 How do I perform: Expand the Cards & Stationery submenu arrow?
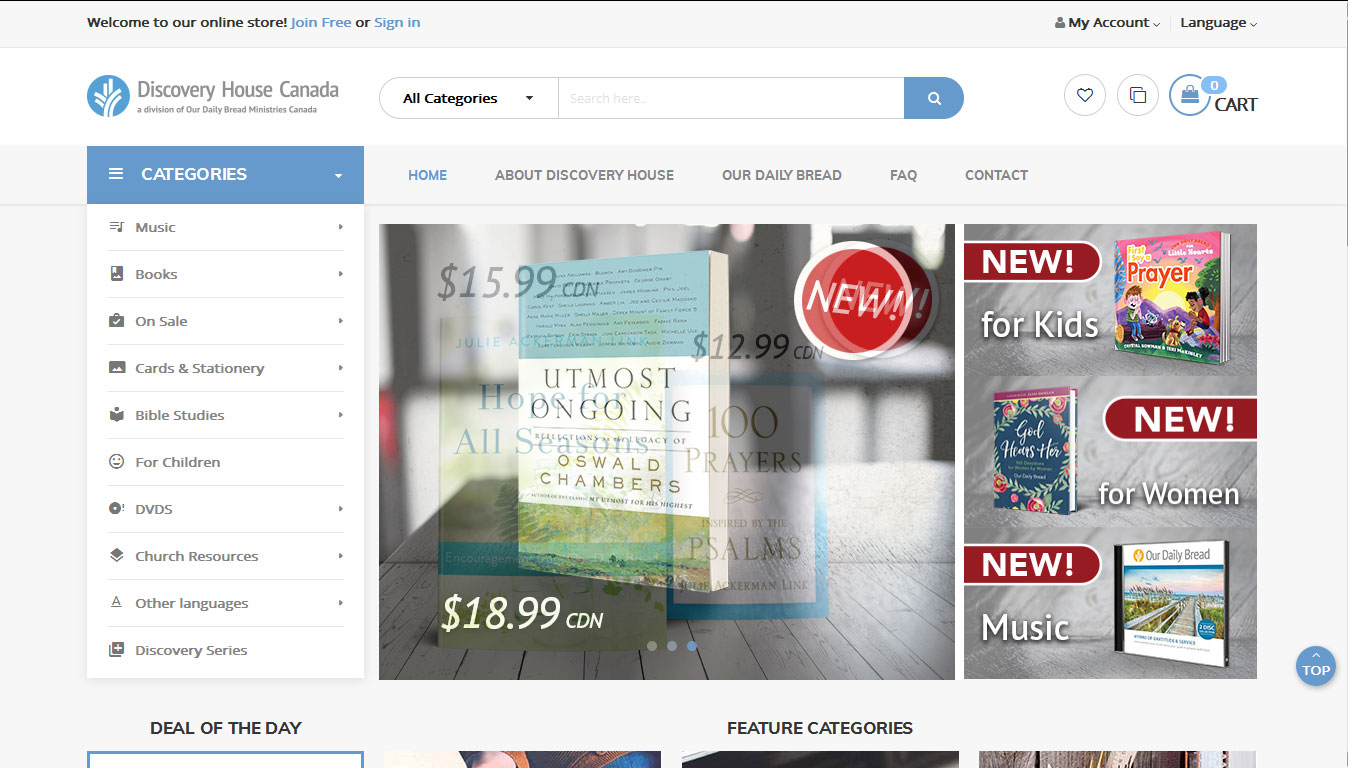pos(340,368)
